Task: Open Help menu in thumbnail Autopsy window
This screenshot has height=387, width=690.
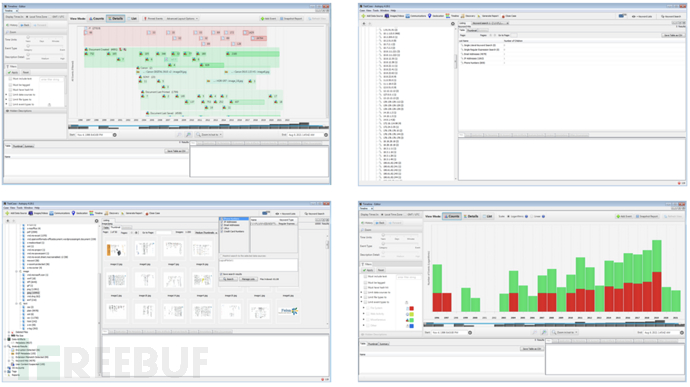Action: coord(37,208)
